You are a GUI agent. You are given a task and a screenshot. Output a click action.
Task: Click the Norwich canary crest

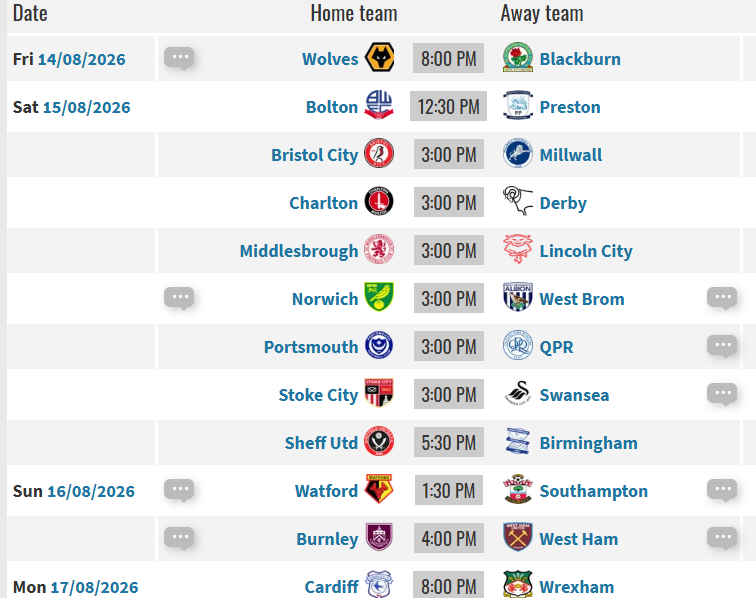click(379, 297)
